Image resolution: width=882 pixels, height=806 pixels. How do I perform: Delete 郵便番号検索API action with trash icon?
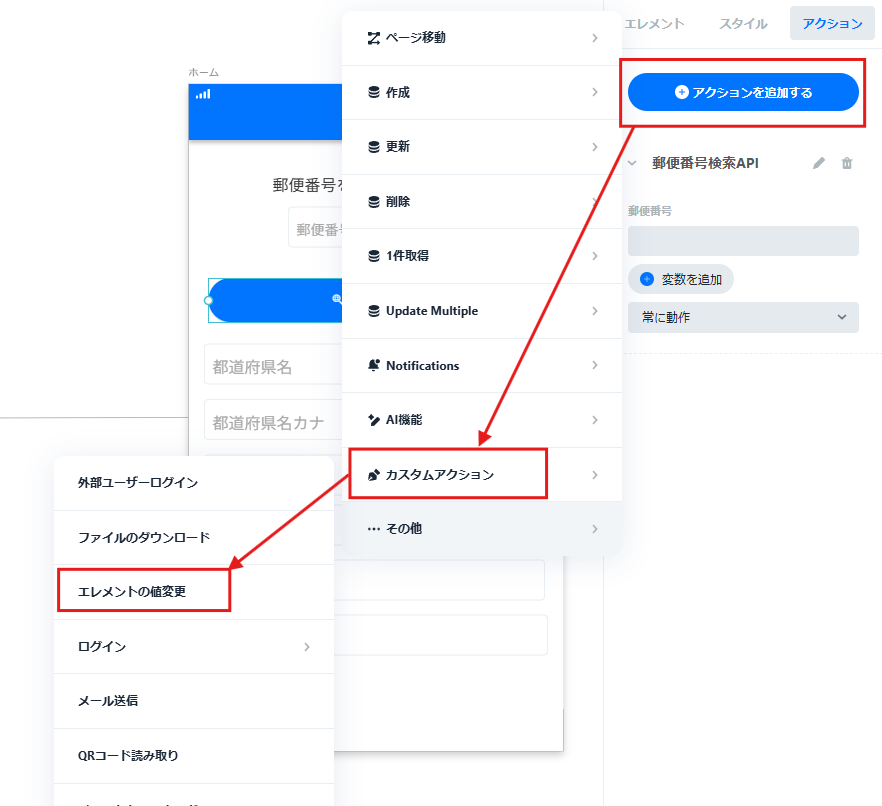coord(847,163)
